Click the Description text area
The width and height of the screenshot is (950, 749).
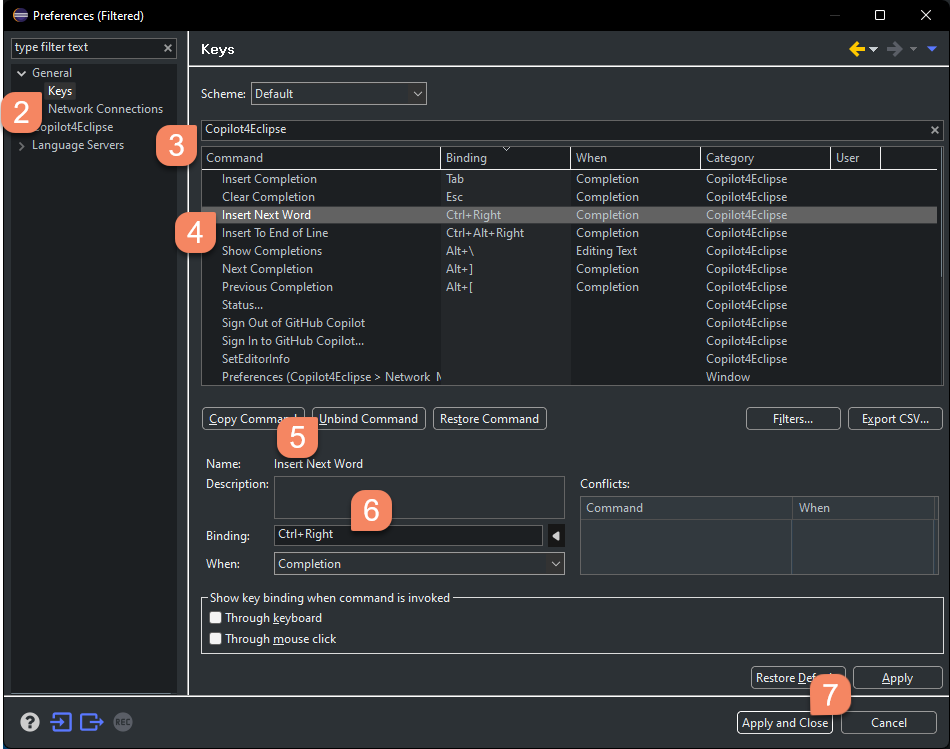419,498
